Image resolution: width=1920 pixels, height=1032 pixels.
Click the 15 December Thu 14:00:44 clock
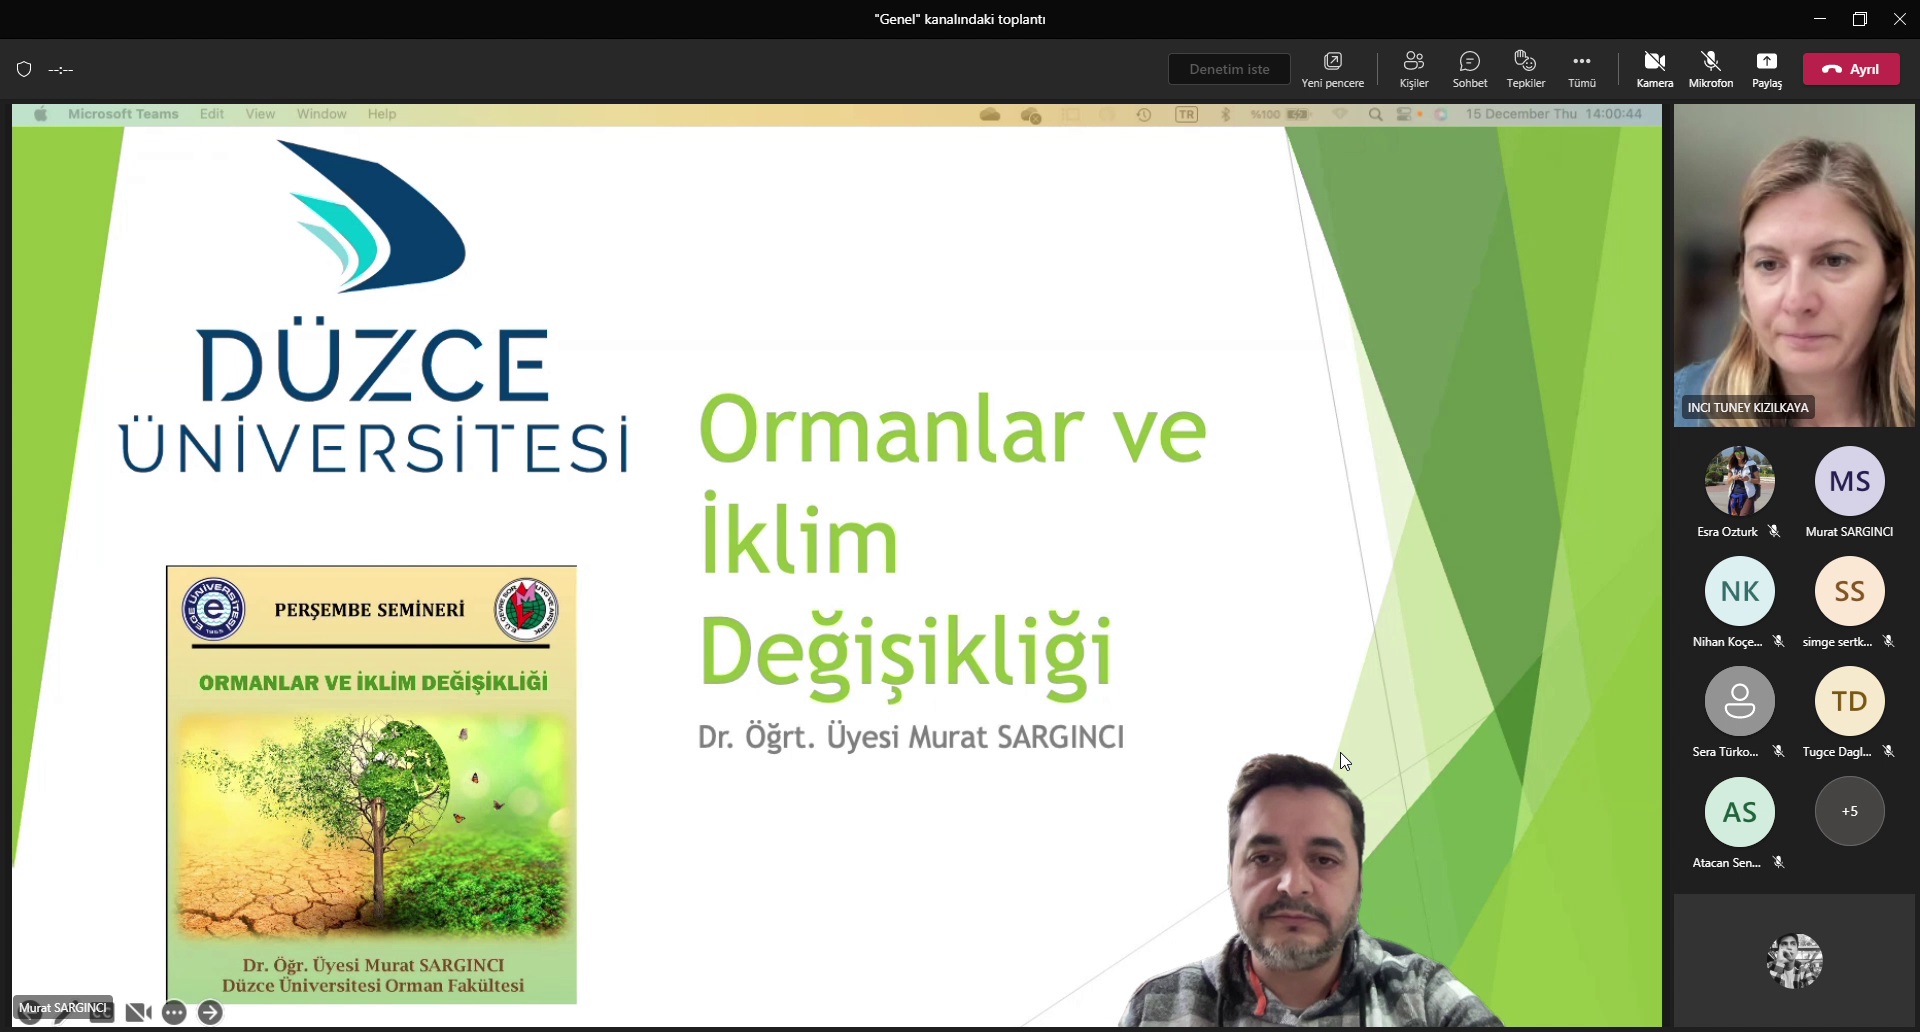[1553, 114]
